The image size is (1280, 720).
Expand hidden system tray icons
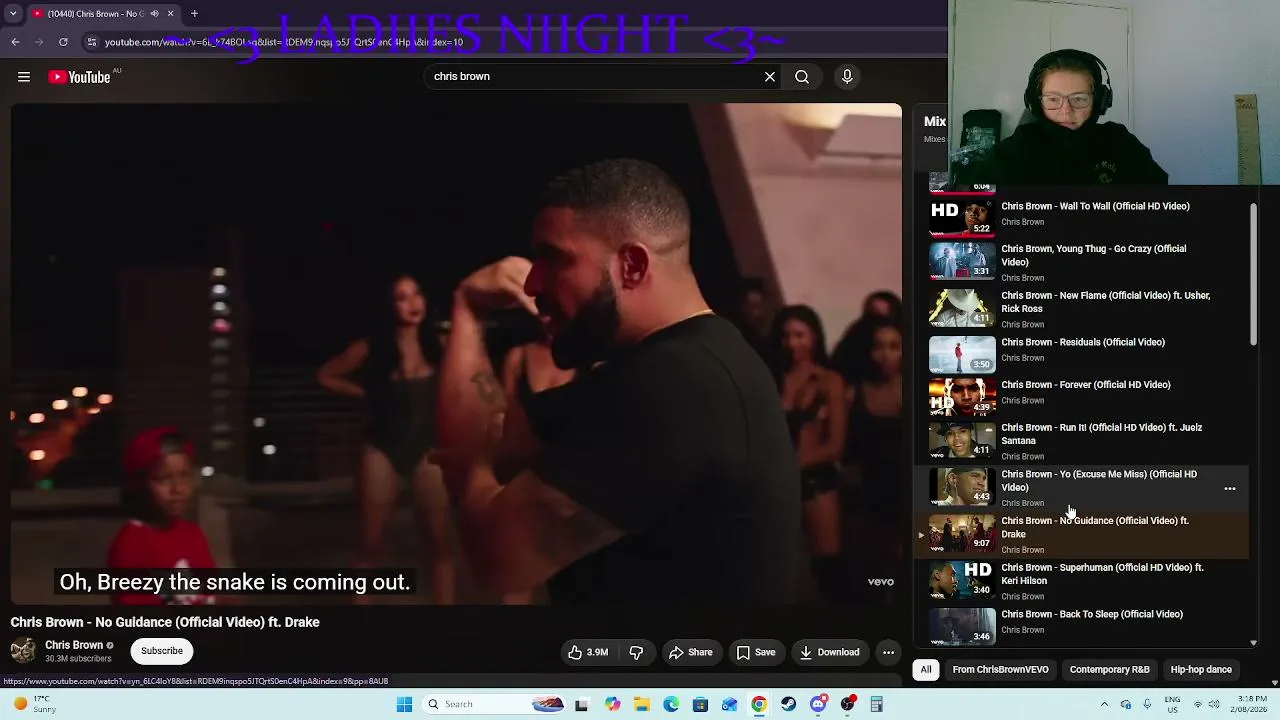pyautogui.click(x=1104, y=705)
